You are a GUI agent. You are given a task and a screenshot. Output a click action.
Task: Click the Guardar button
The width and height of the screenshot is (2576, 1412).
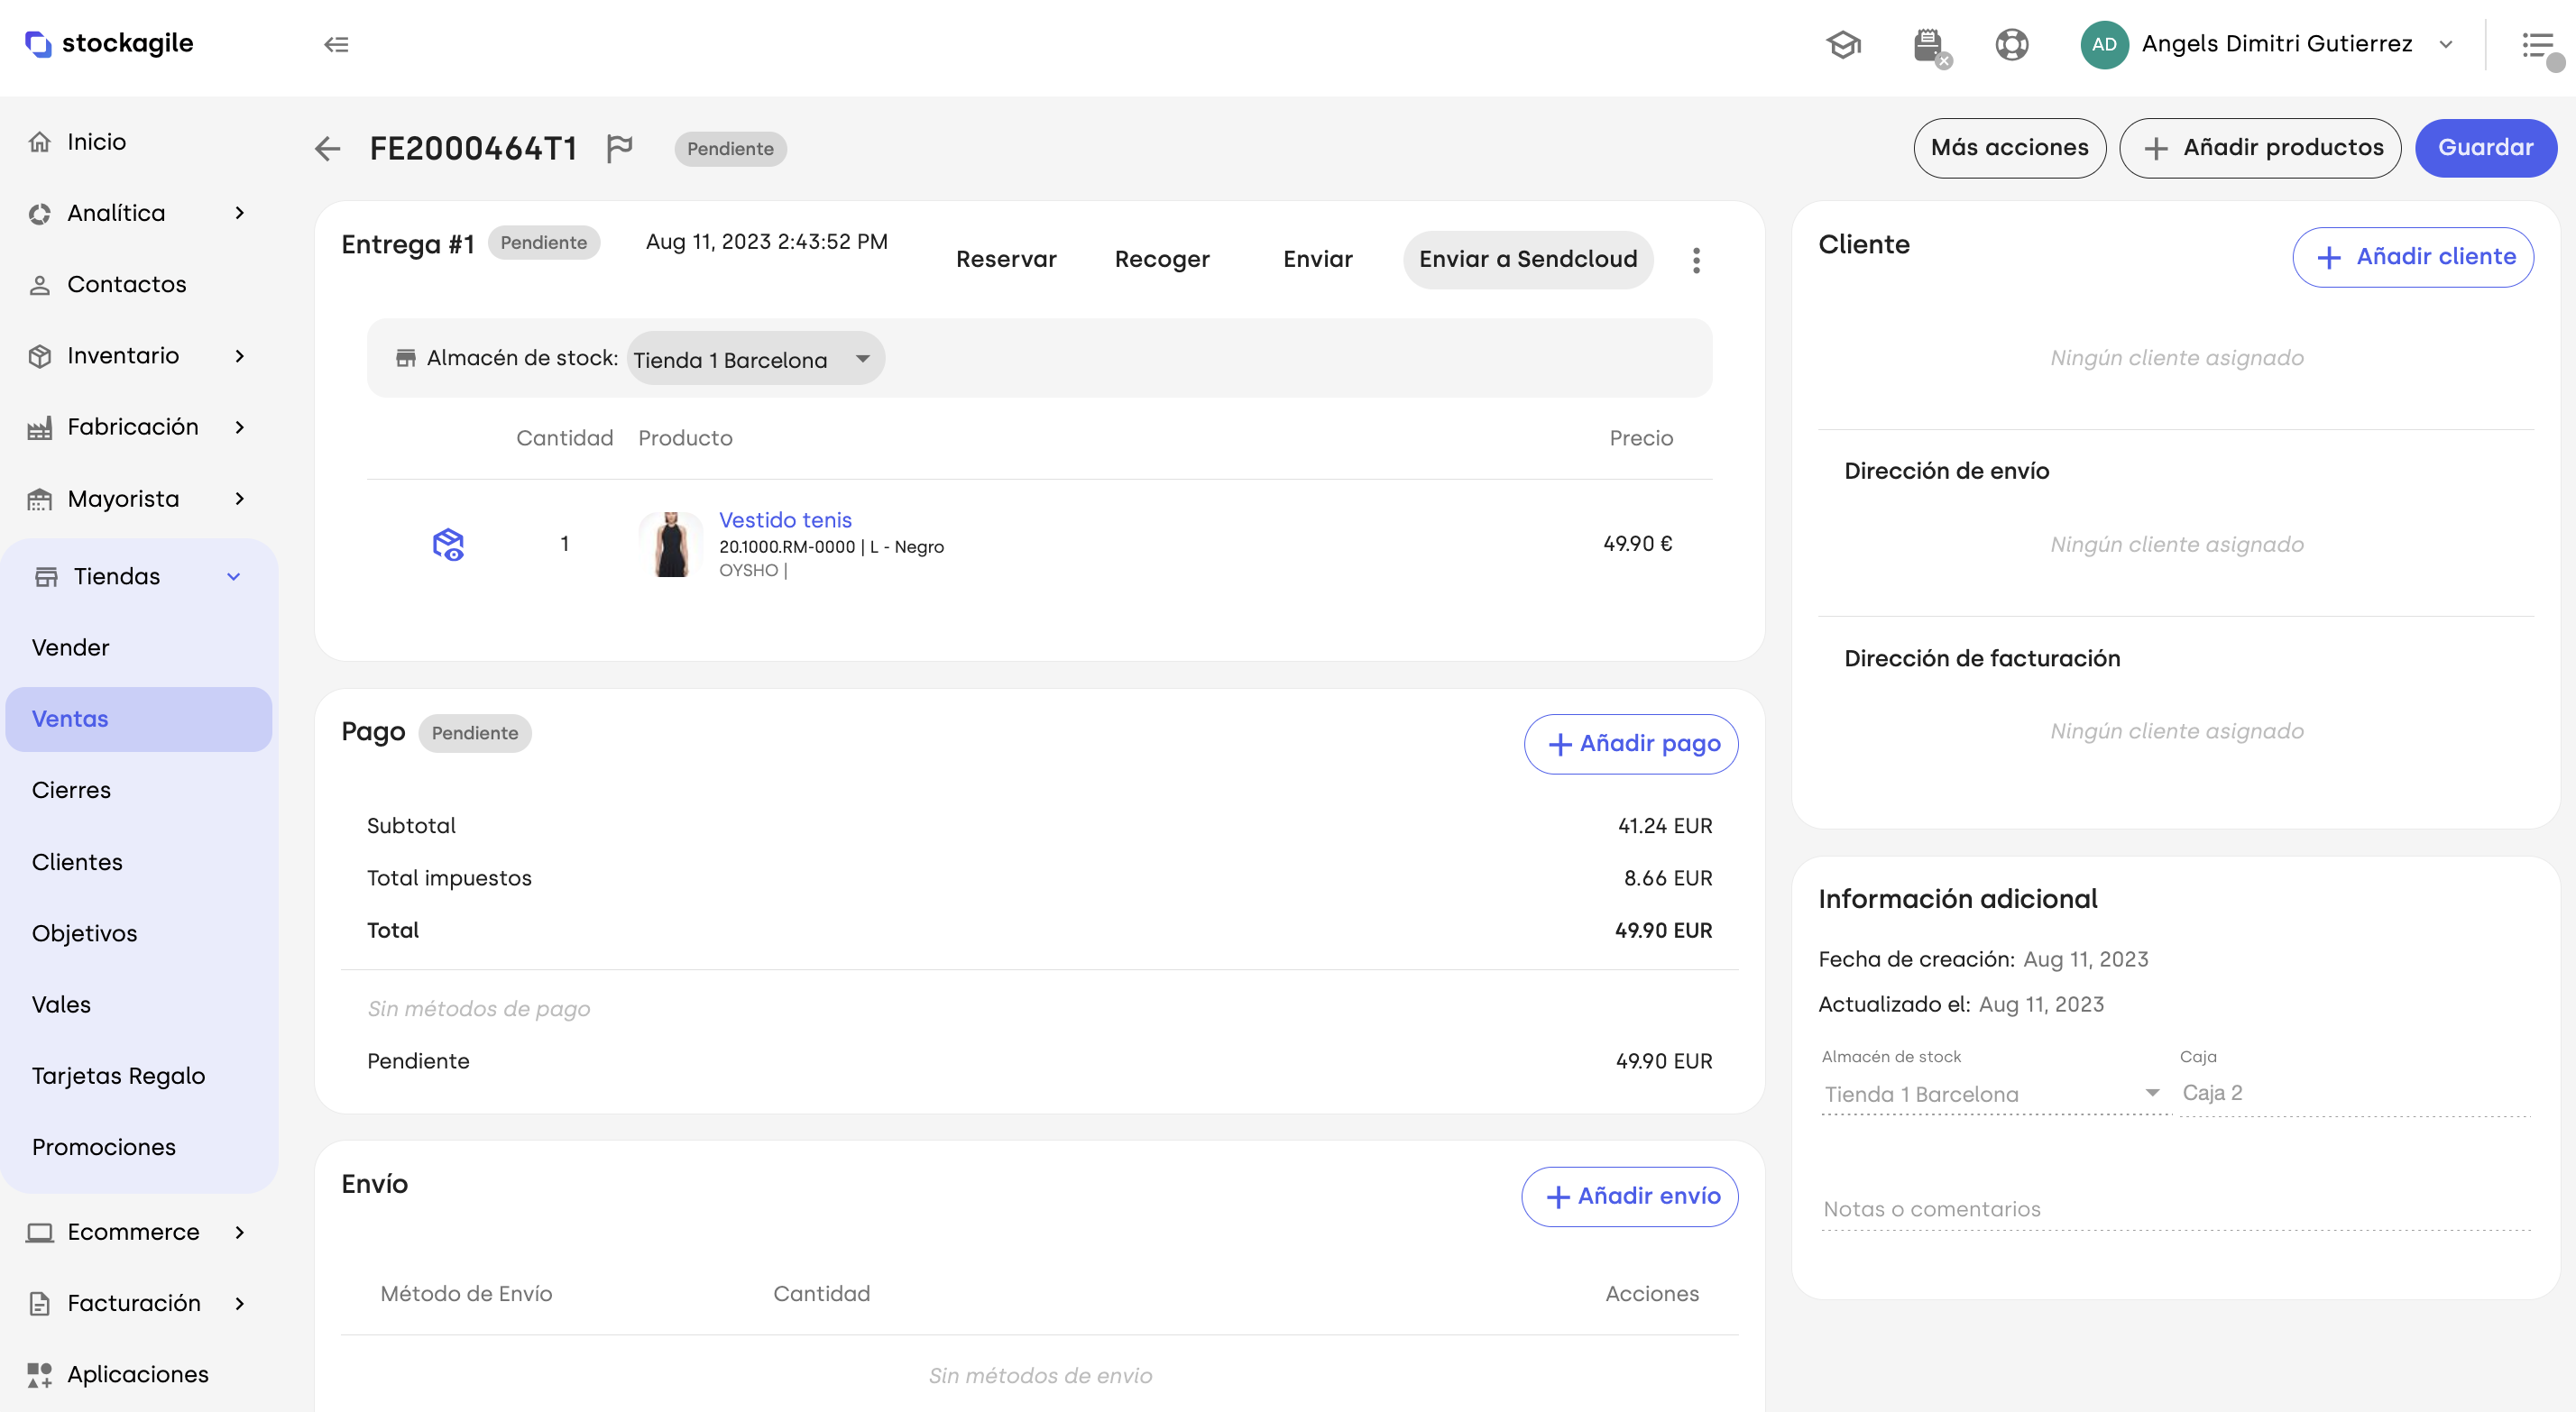[2485, 148]
